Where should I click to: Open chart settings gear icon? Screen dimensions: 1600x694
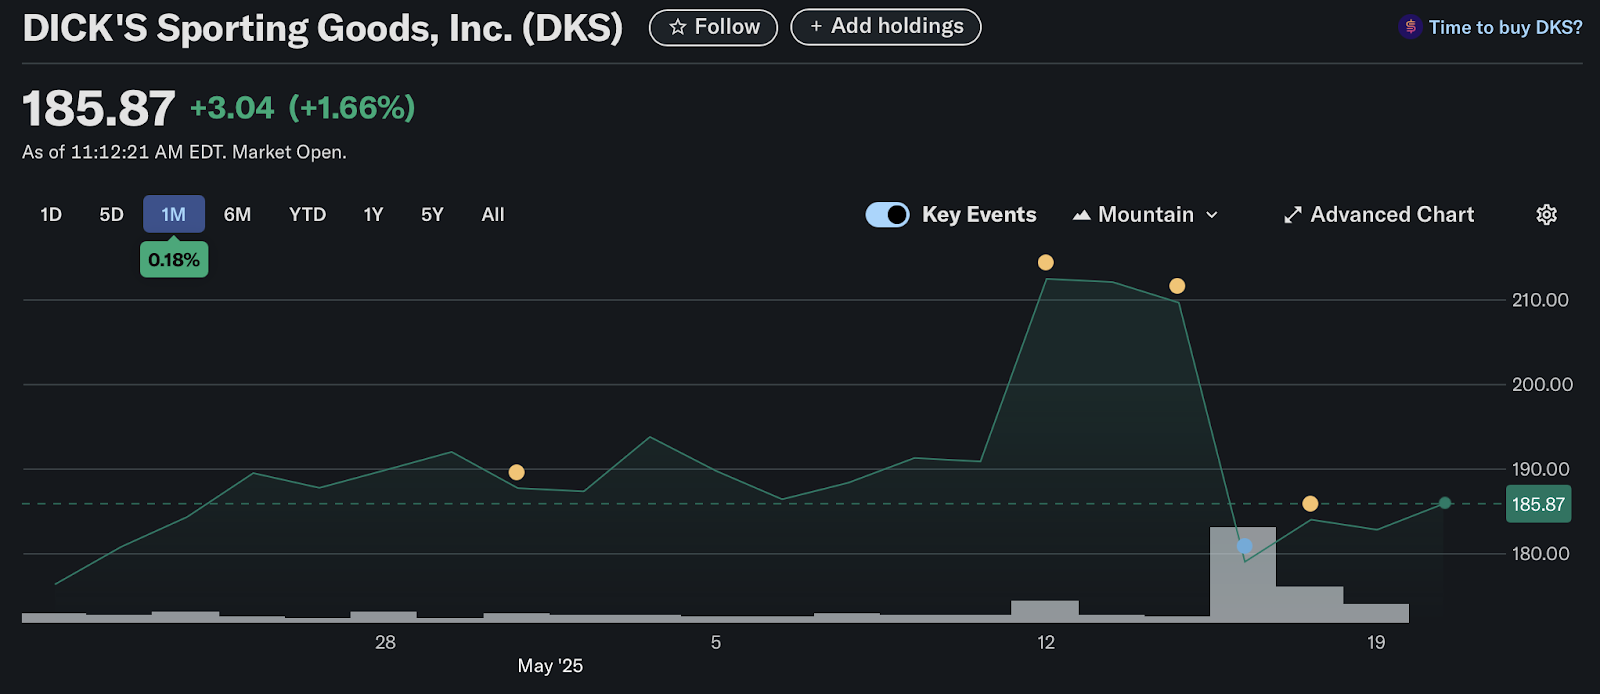coord(1546,215)
